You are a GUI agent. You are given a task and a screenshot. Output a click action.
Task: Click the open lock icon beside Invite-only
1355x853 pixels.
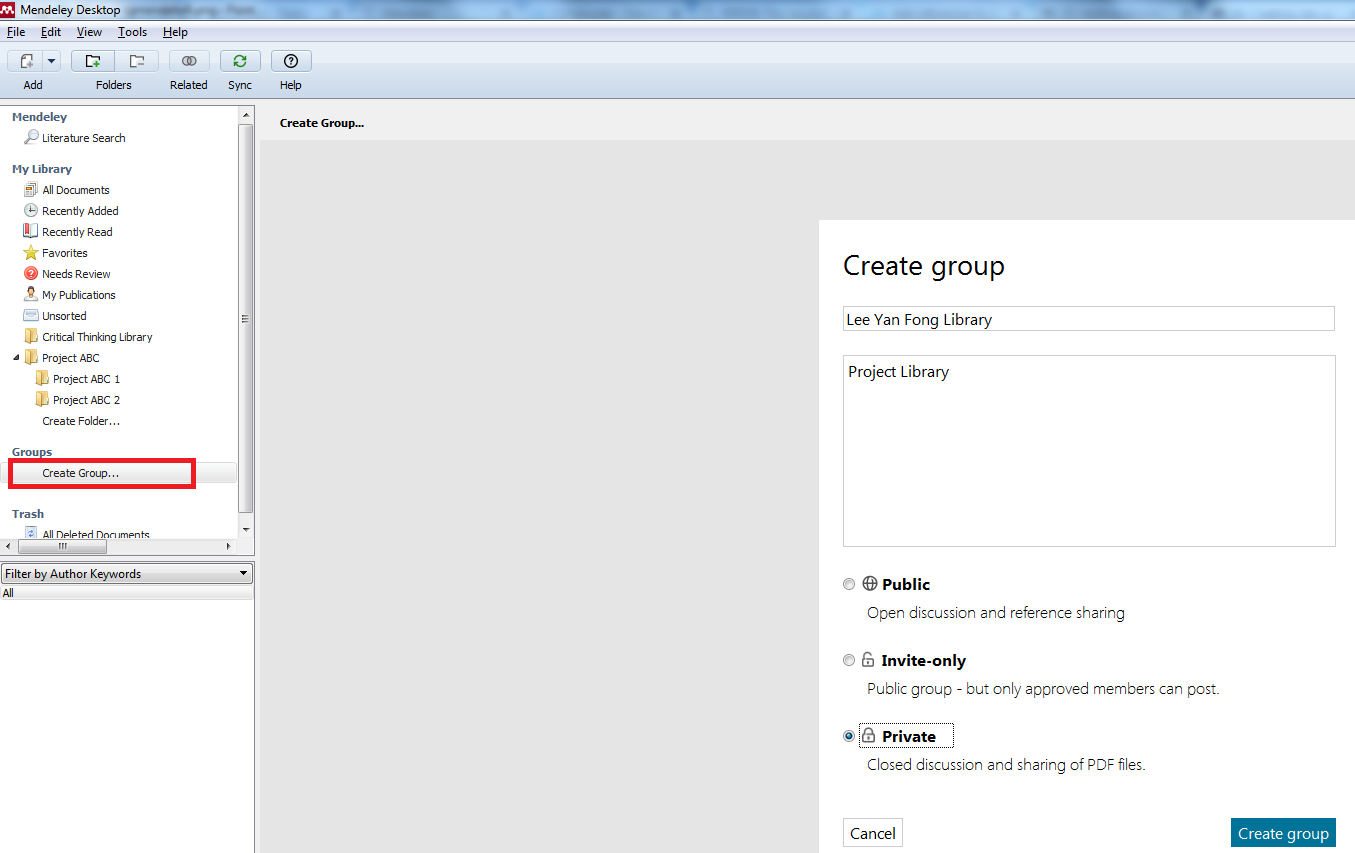click(868, 660)
